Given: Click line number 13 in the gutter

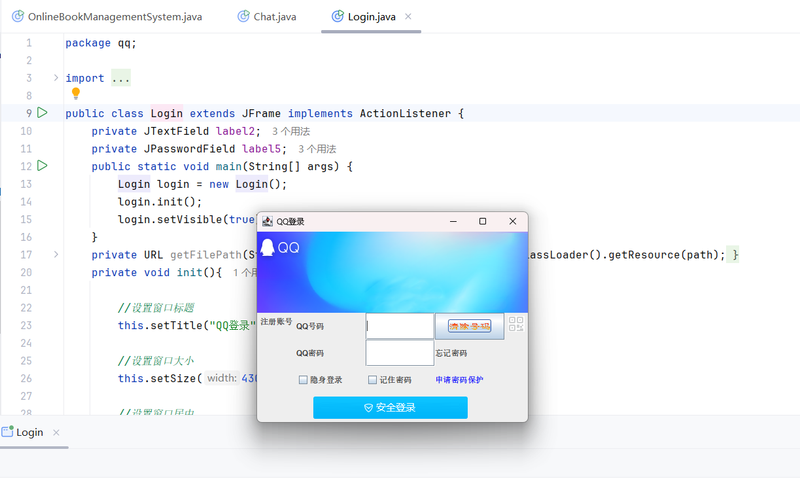Looking at the screenshot, I should [x=26, y=184].
